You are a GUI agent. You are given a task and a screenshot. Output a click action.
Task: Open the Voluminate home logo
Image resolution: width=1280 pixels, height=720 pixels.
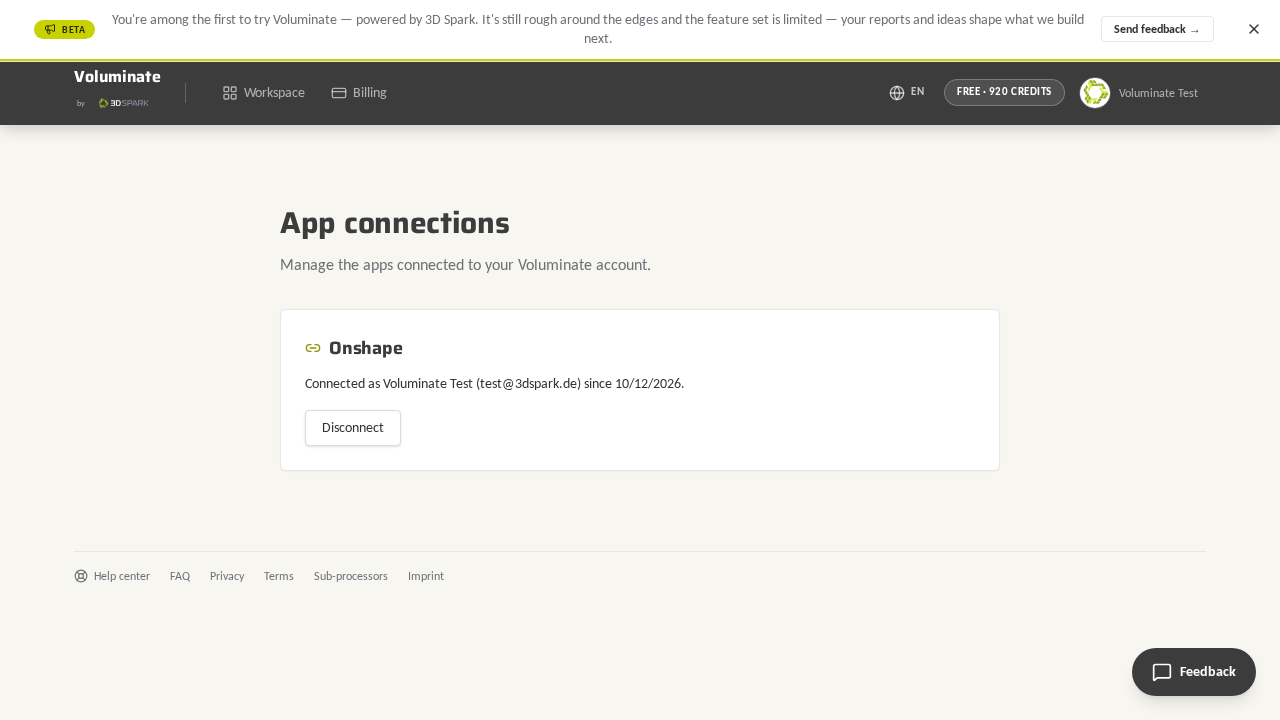117,77
